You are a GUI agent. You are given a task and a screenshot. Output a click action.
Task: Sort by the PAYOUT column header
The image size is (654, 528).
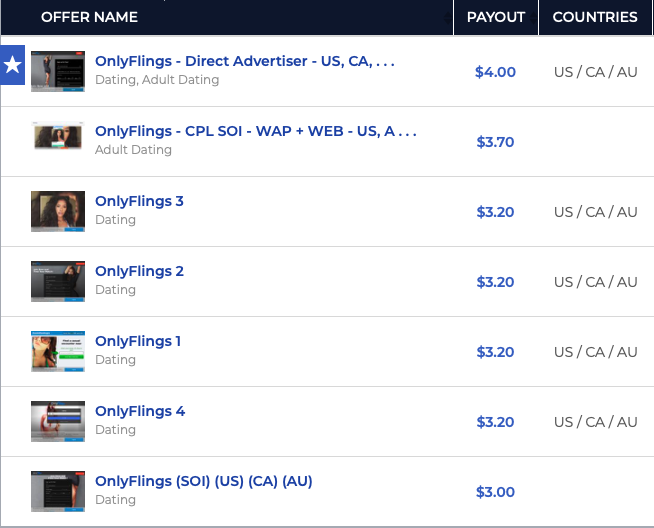pos(496,17)
